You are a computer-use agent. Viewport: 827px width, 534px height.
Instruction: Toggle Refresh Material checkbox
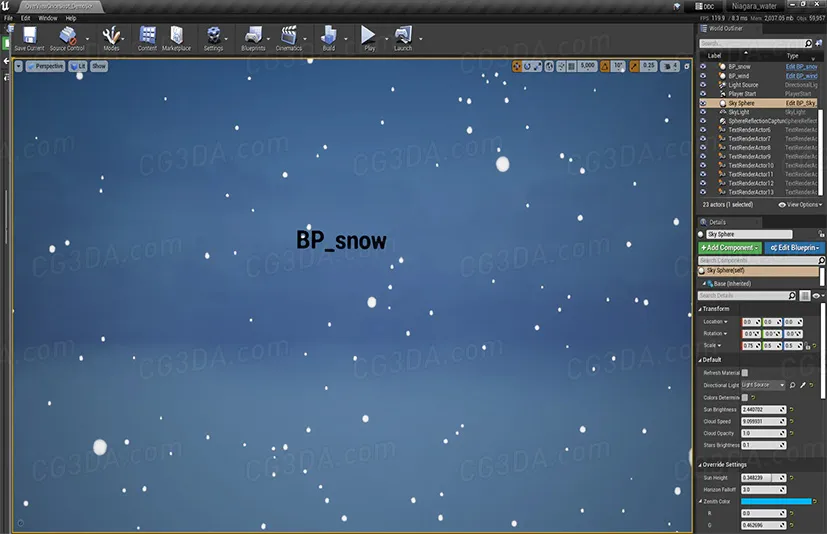click(x=745, y=373)
